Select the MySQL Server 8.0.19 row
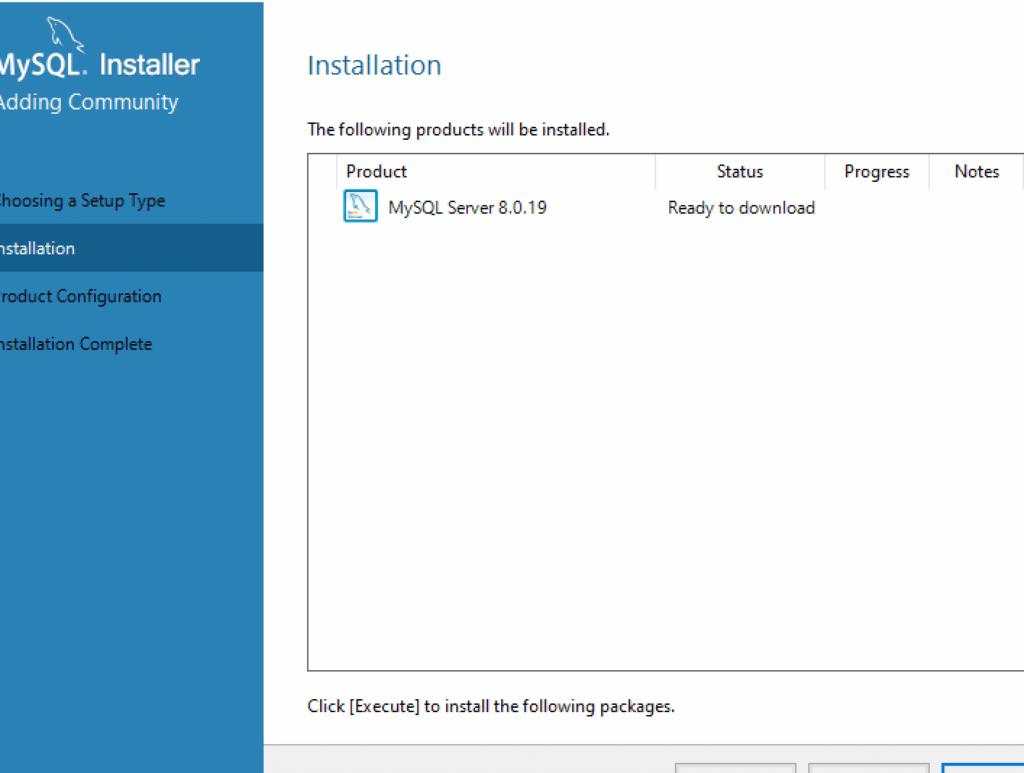 coord(665,207)
